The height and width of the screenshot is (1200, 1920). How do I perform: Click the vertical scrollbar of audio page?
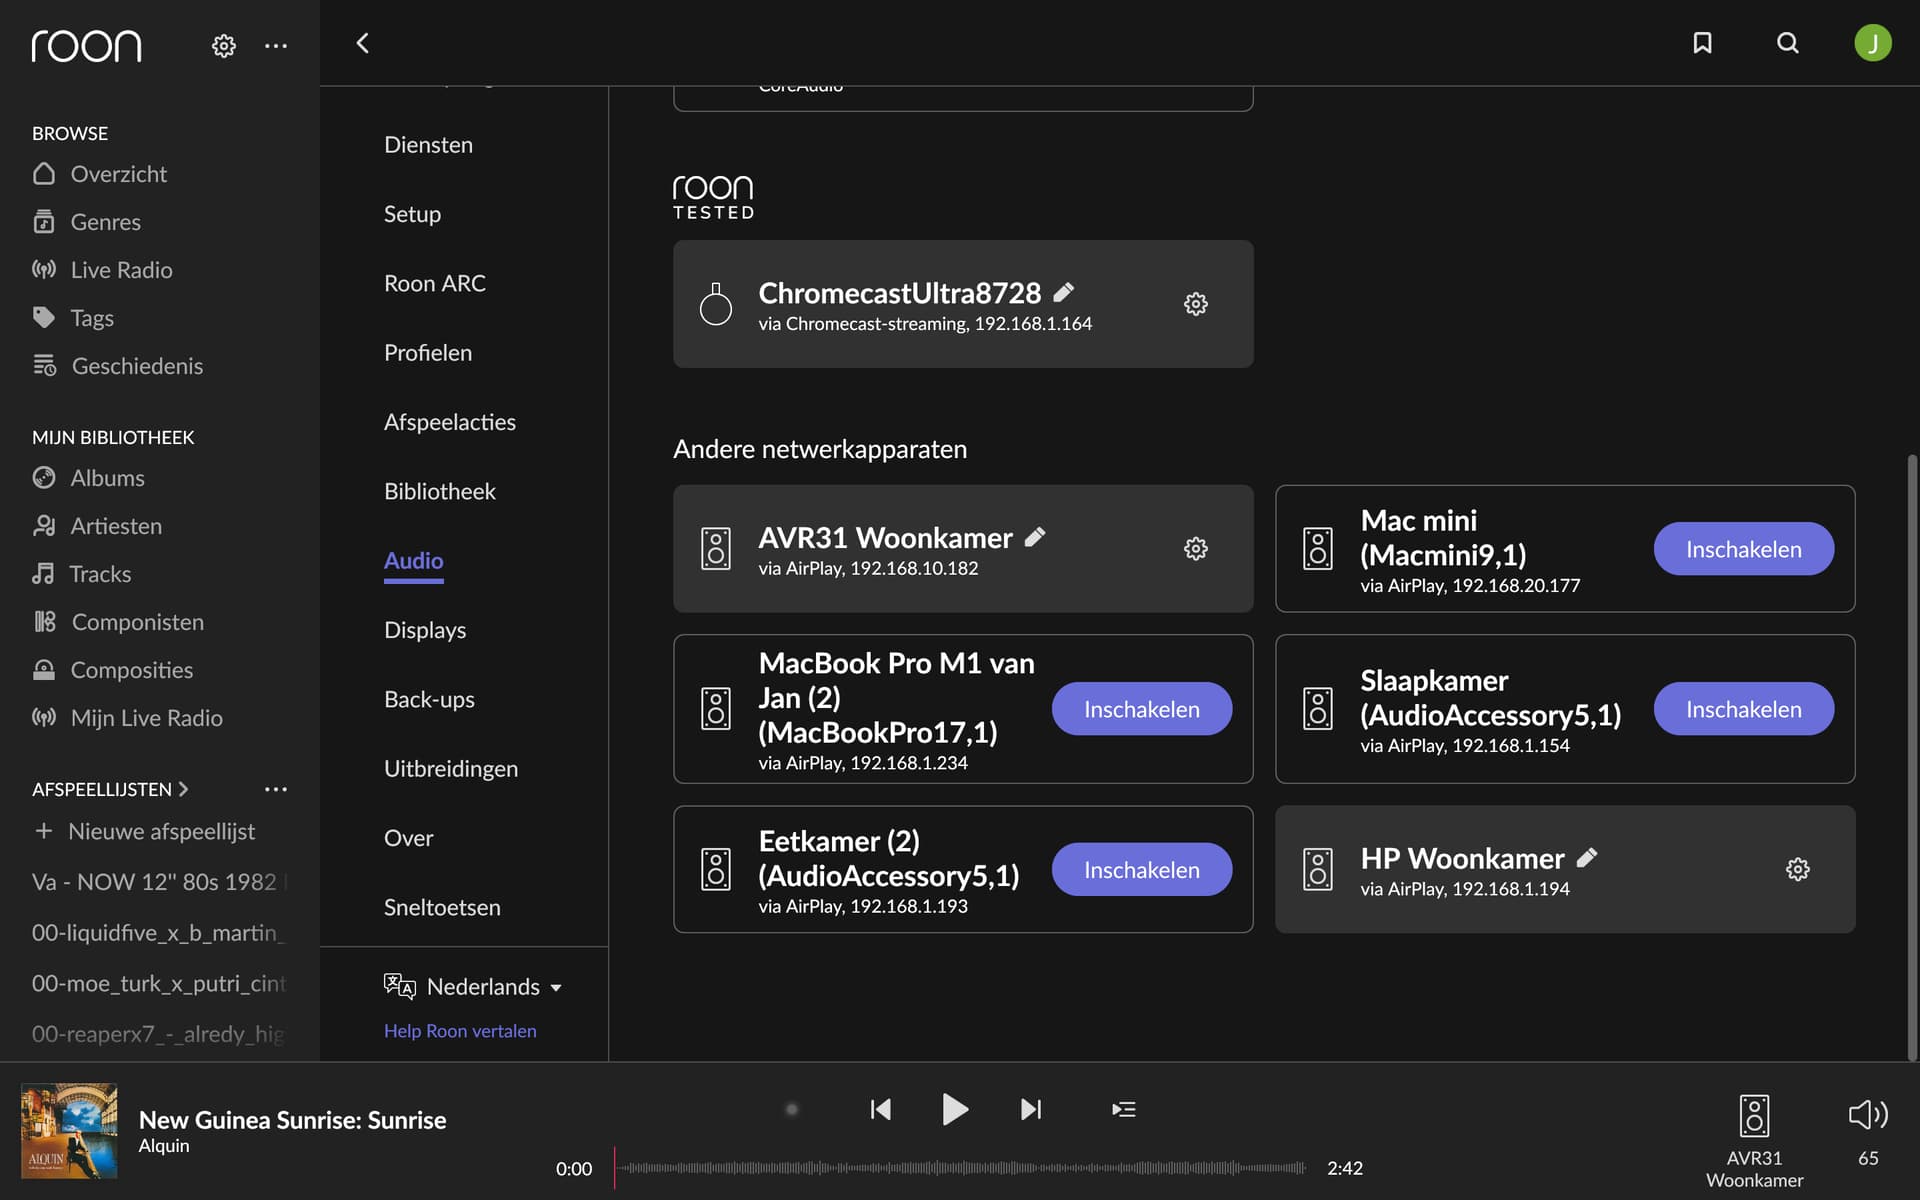1912,757
